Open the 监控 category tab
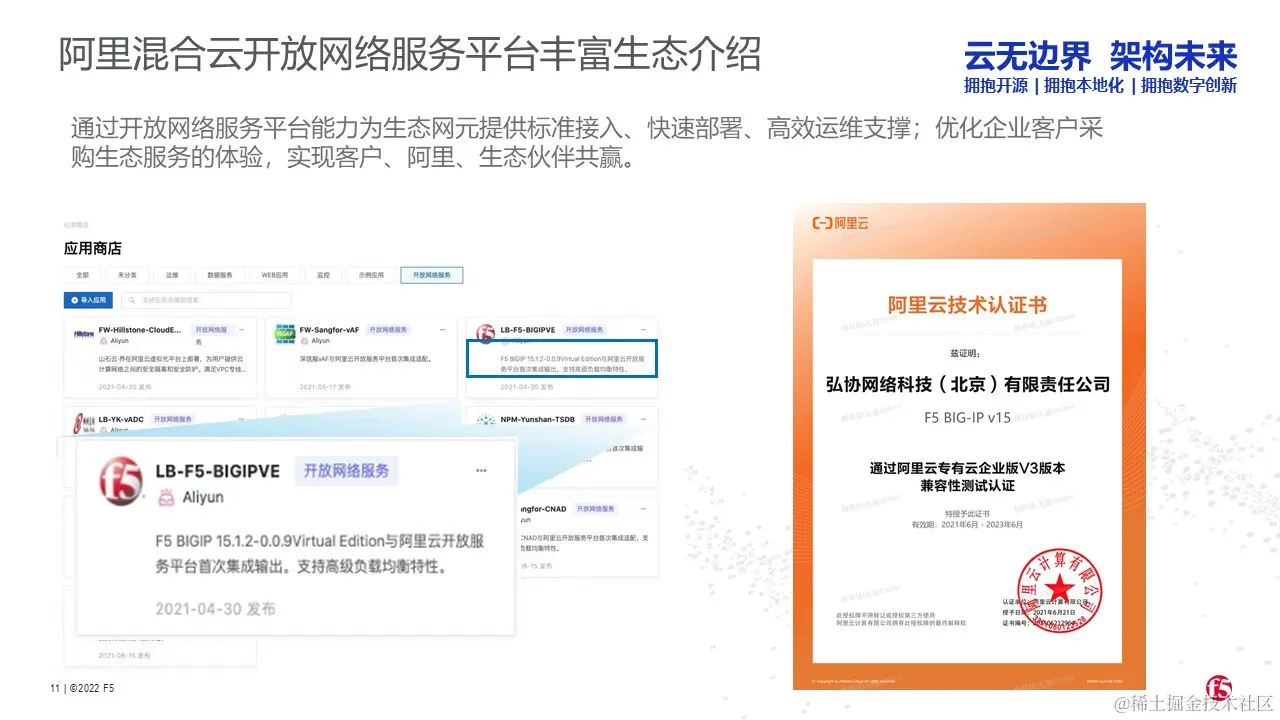Screen dimensions: 1280x720 [323, 275]
